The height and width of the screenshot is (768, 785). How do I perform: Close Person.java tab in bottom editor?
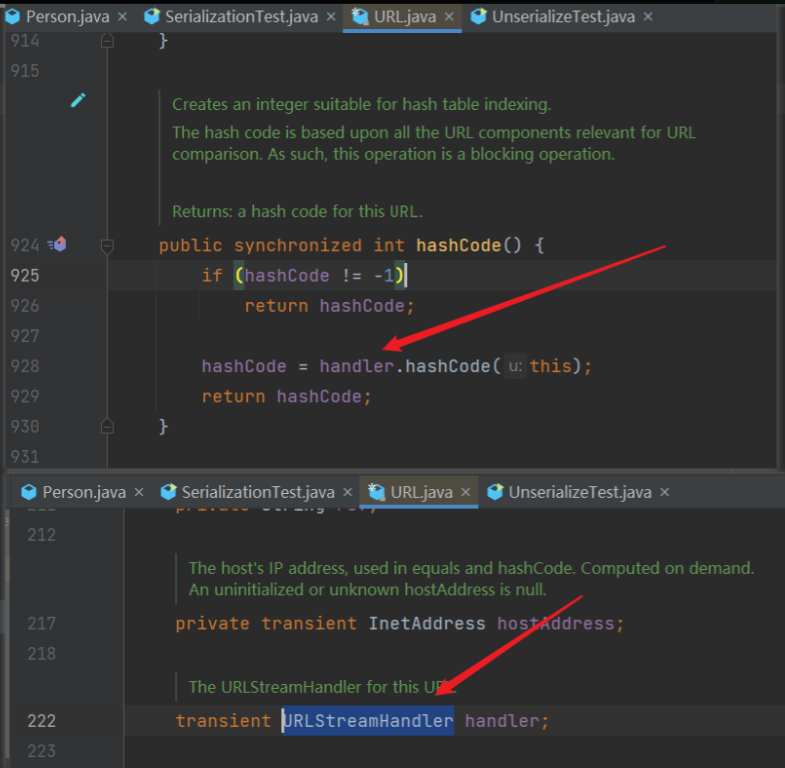139,492
